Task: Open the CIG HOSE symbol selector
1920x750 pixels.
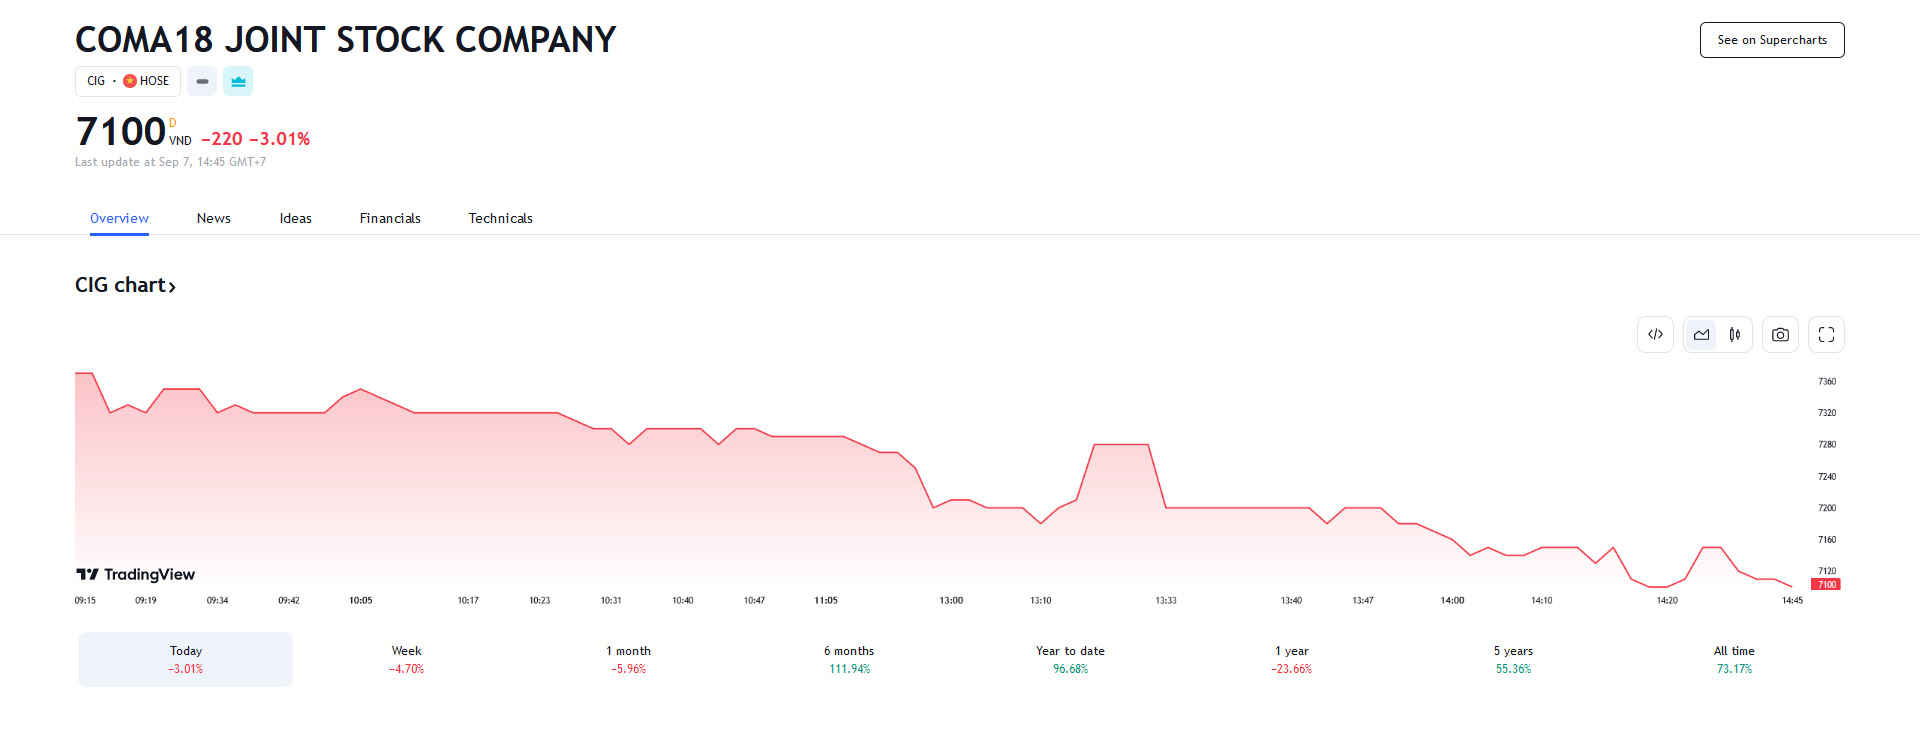Action: click(x=127, y=81)
